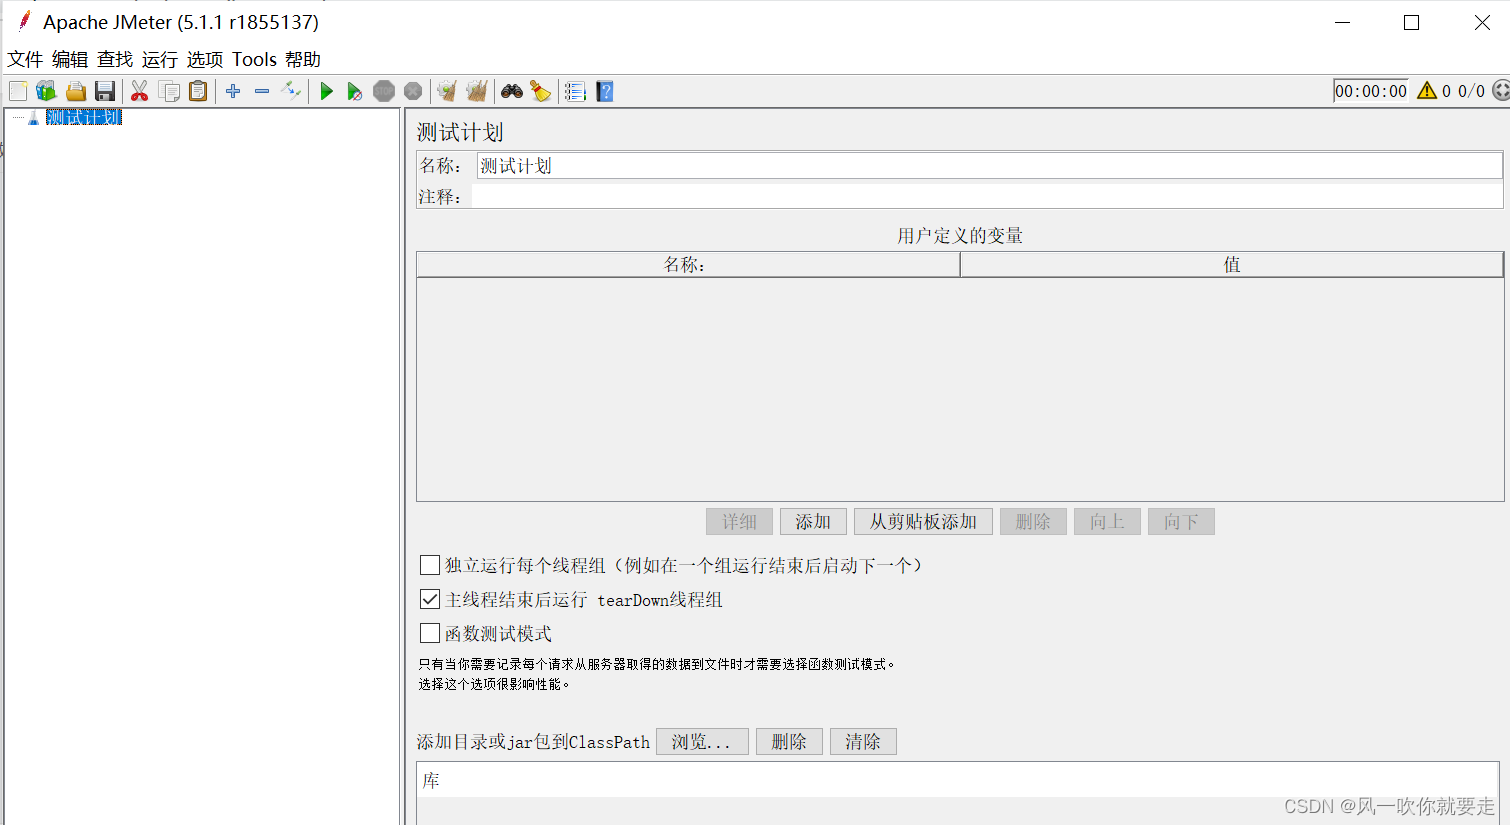Click the 添加 variable button
1510x825 pixels.
tap(813, 521)
